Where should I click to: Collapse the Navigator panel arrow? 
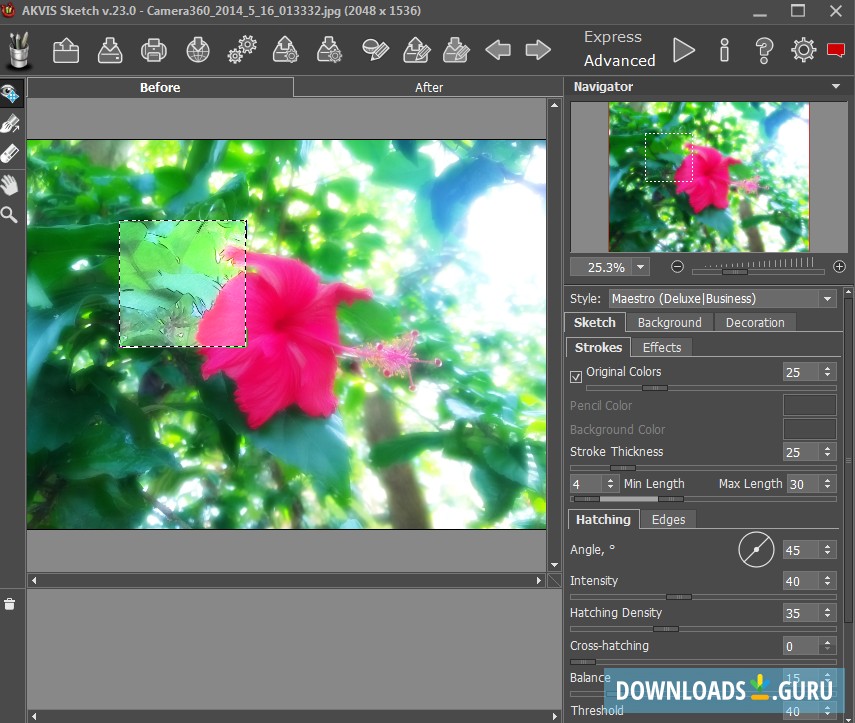pyautogui.click(x=836, y=87)
